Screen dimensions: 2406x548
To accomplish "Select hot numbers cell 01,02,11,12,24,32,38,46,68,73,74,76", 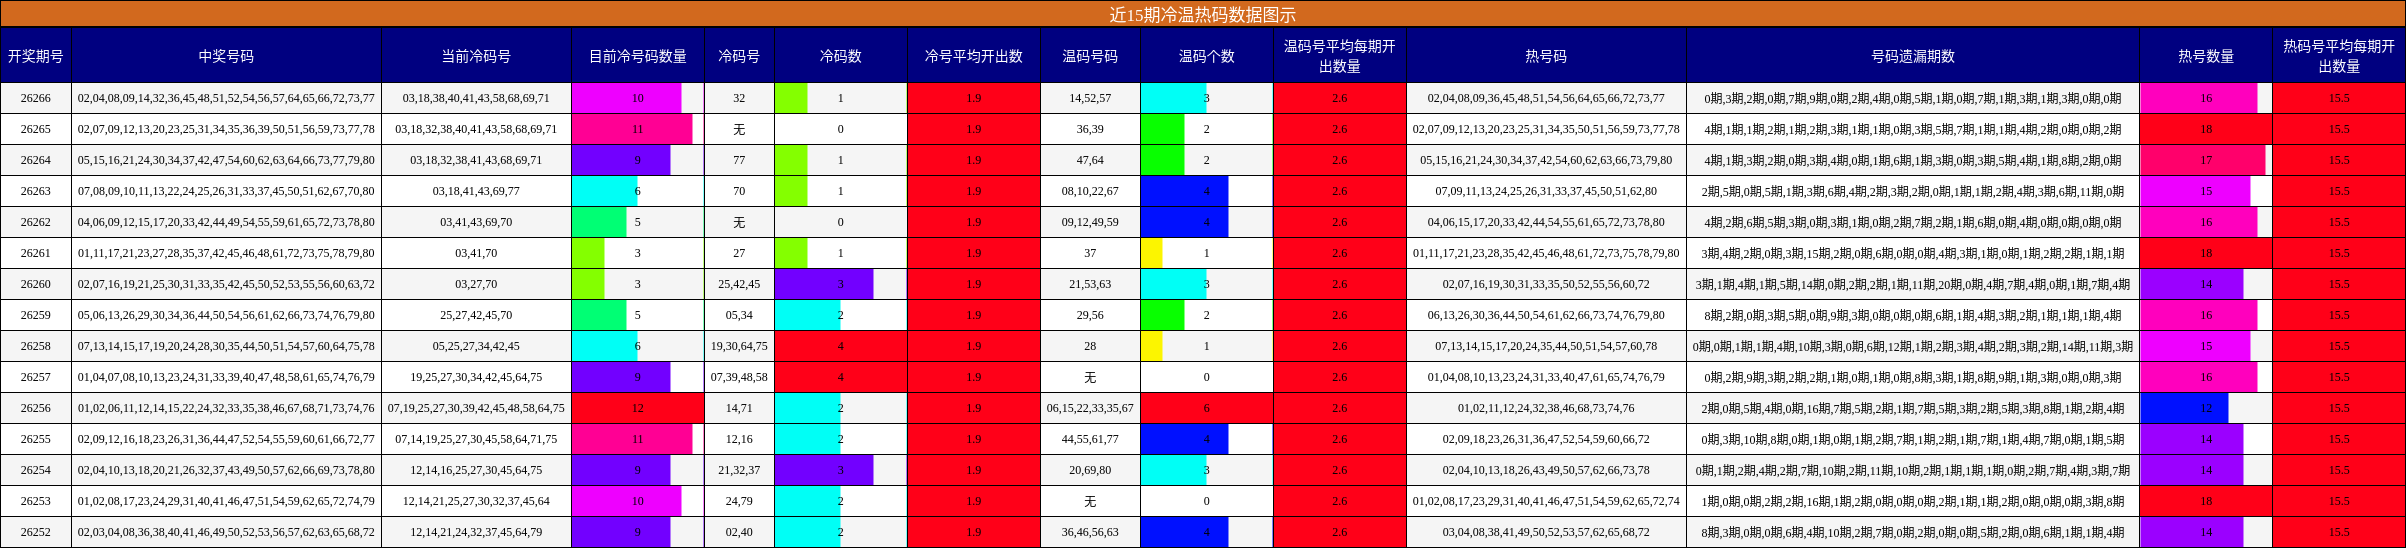I will (1546, 408).
